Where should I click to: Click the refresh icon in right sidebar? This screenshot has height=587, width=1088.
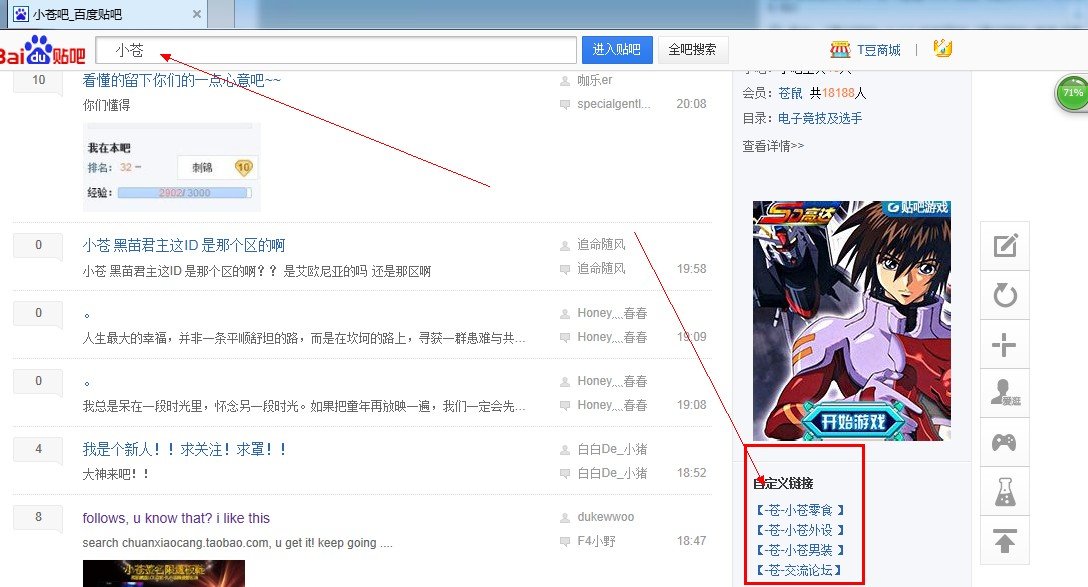tap(1004, 296)
